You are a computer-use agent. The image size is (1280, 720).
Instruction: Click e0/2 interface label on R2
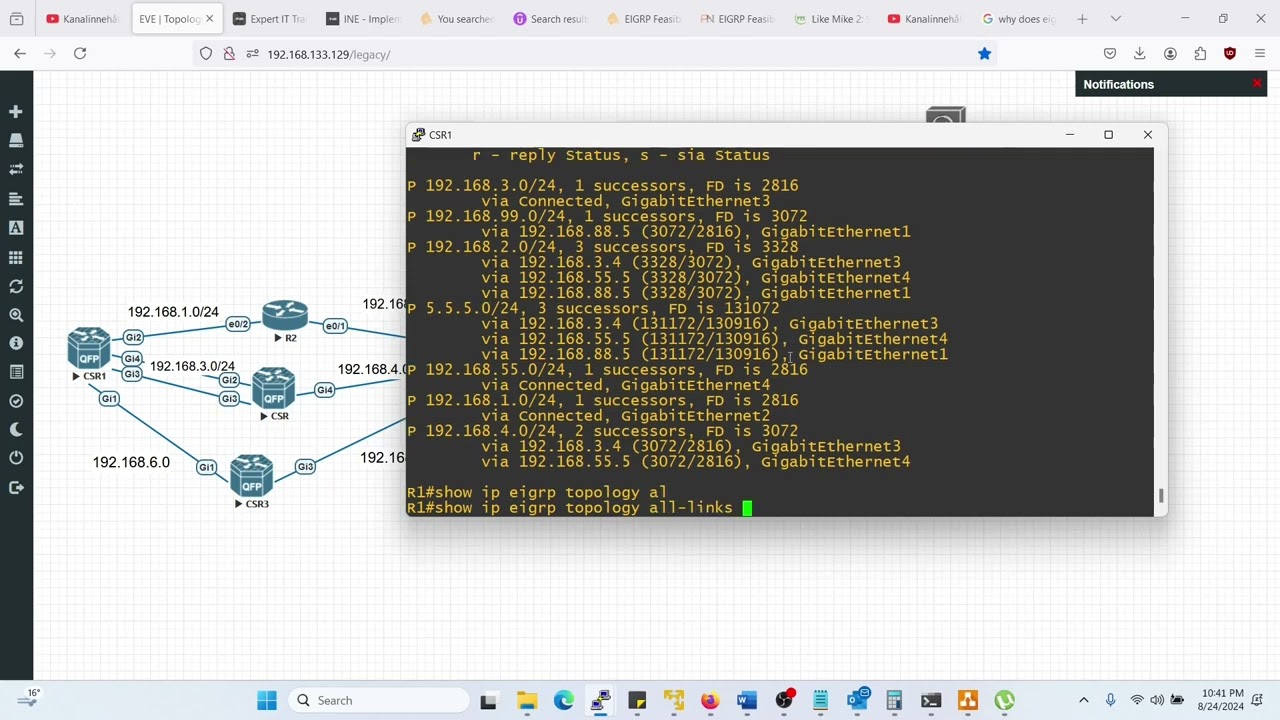pos(238,324)
